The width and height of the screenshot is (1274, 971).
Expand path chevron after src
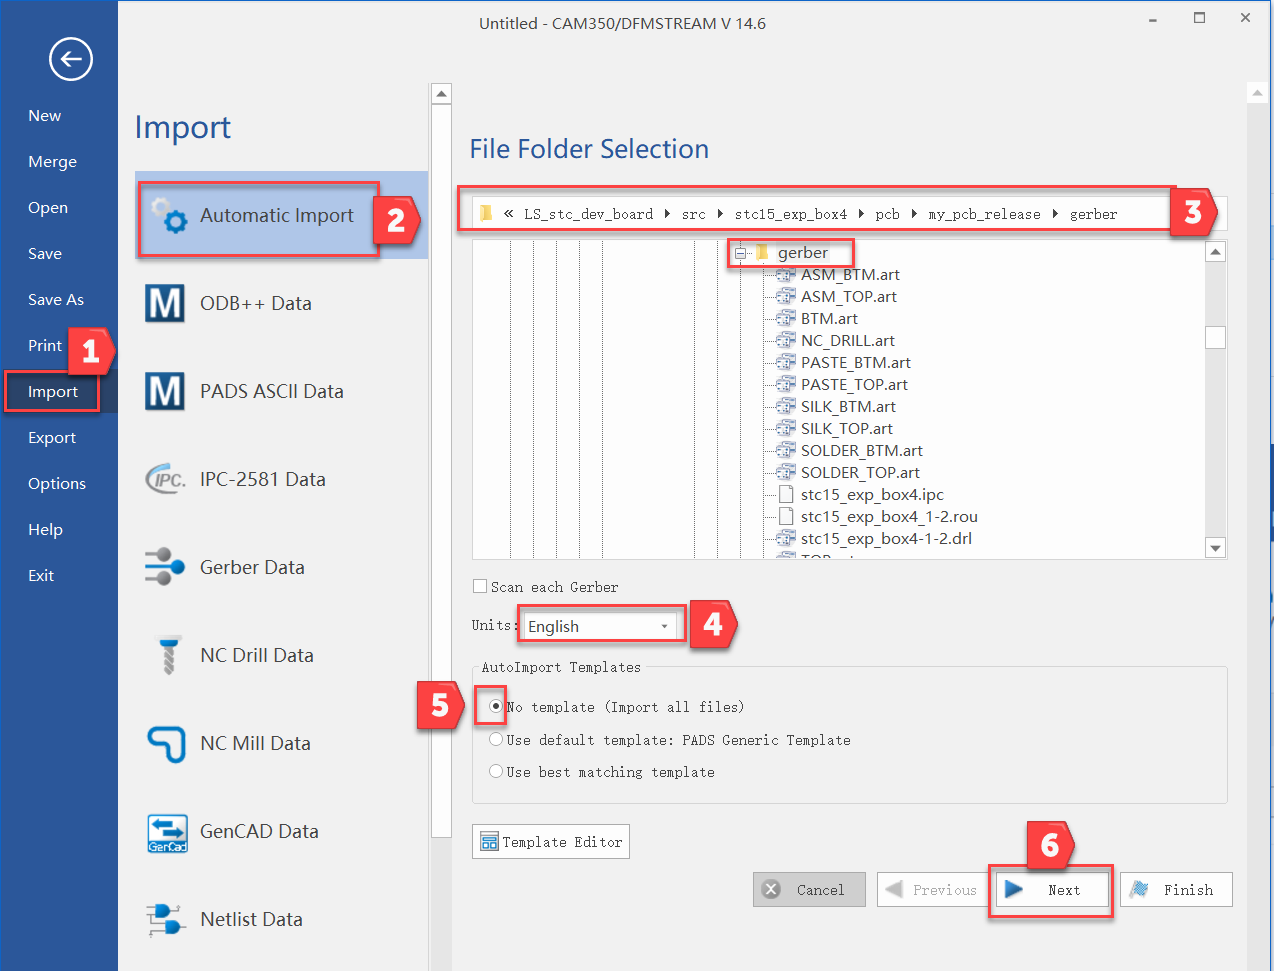(720, 214)
